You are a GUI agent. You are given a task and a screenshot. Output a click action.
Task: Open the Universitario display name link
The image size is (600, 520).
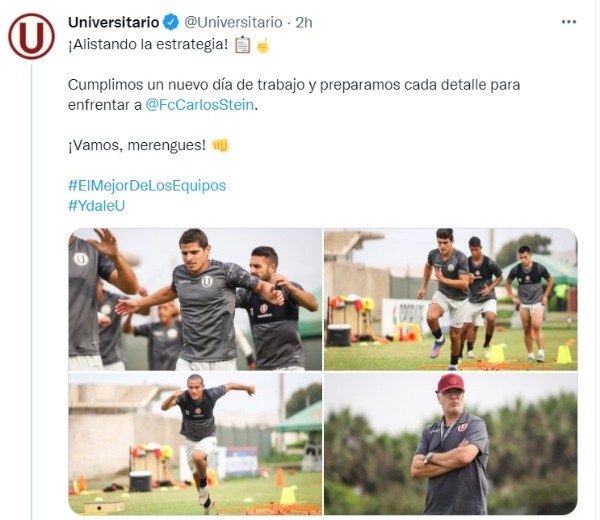(114, 22)
